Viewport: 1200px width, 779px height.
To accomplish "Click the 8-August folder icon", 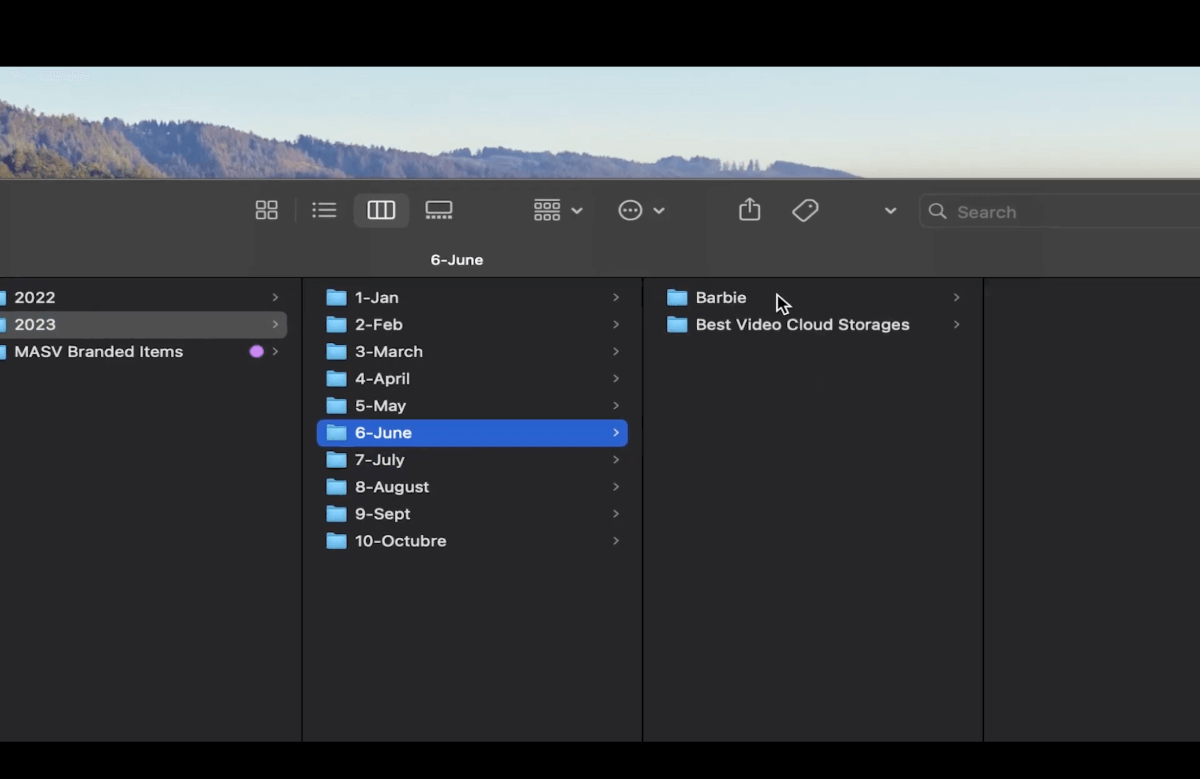I will tap(337, 487).
